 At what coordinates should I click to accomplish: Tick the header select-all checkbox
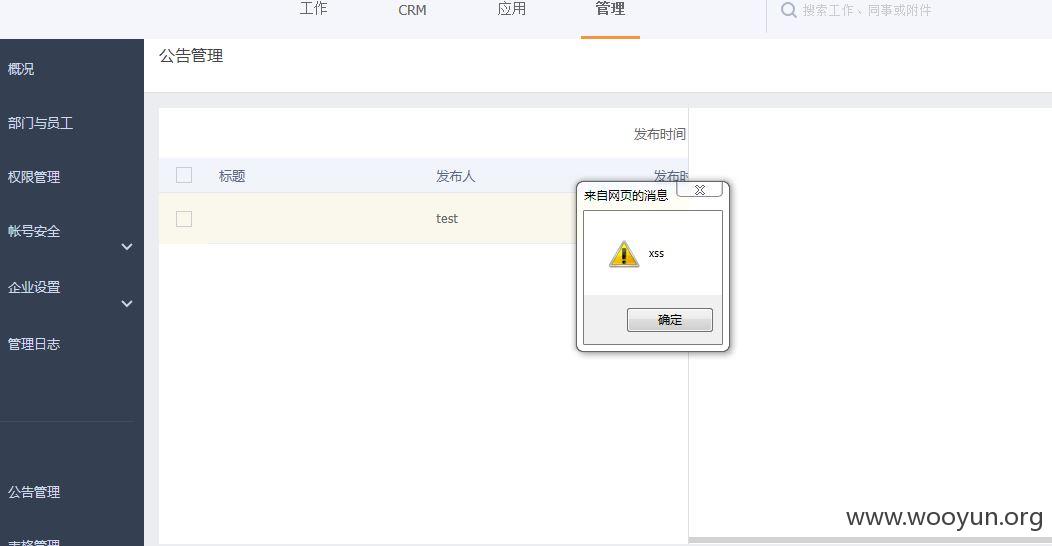(x=184, y=175)
